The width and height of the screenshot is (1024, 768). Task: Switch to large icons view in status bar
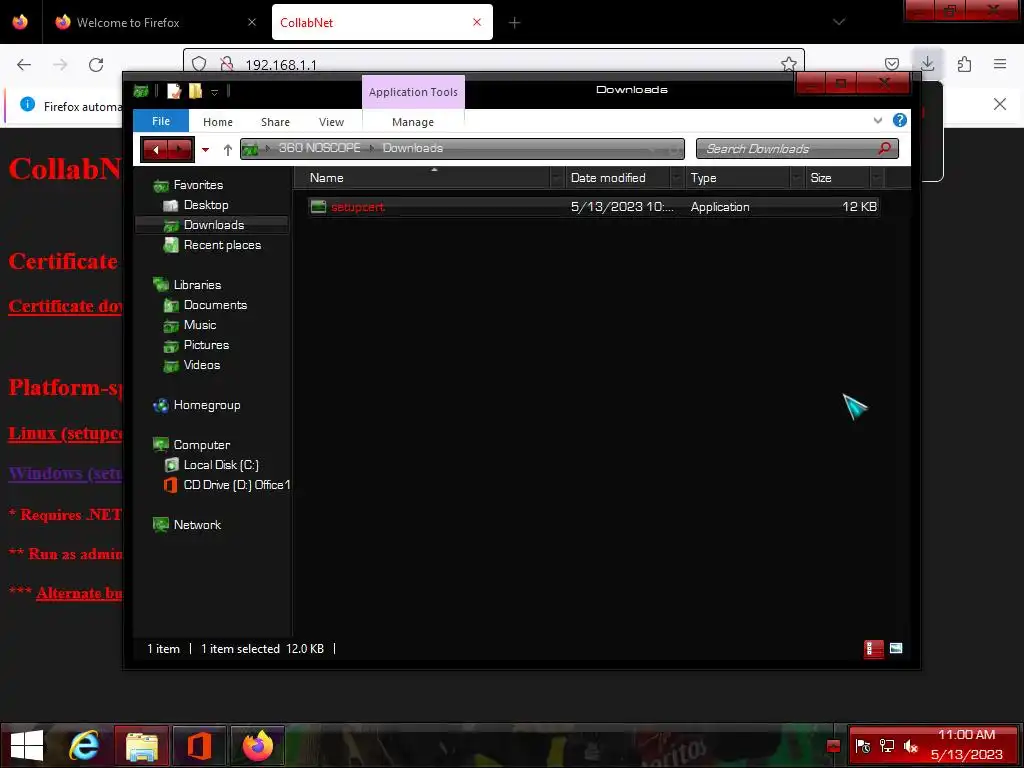(x=896, y=648)
